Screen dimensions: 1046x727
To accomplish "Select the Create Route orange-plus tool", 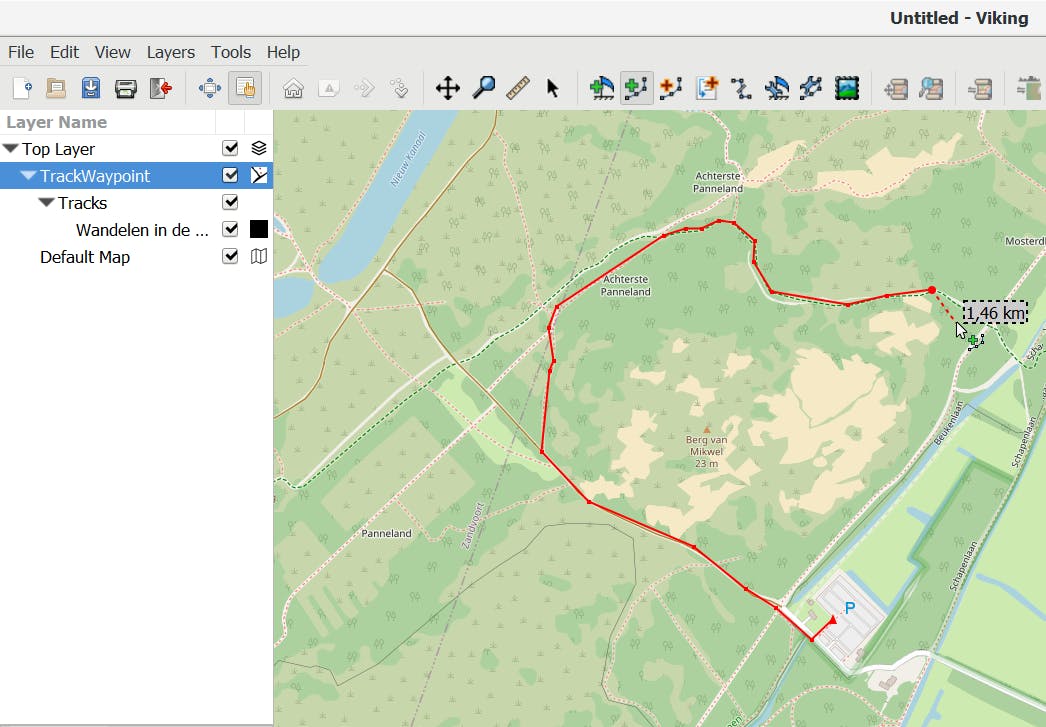I will (x=671, y=88).
